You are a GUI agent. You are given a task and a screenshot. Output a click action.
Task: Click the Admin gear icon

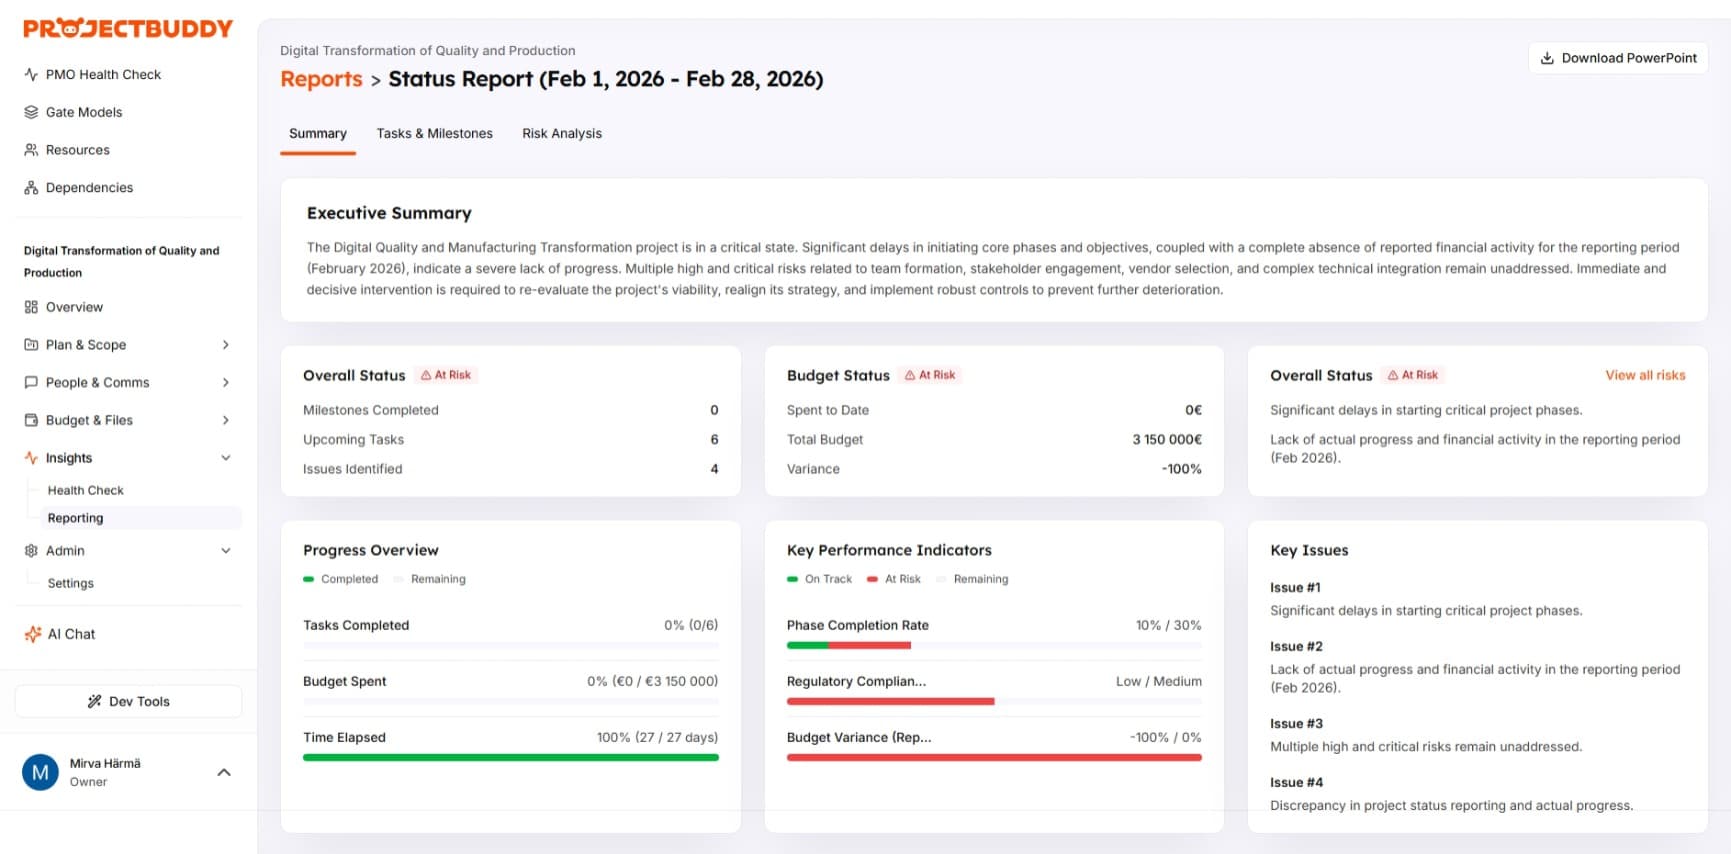tap(31, 551)
